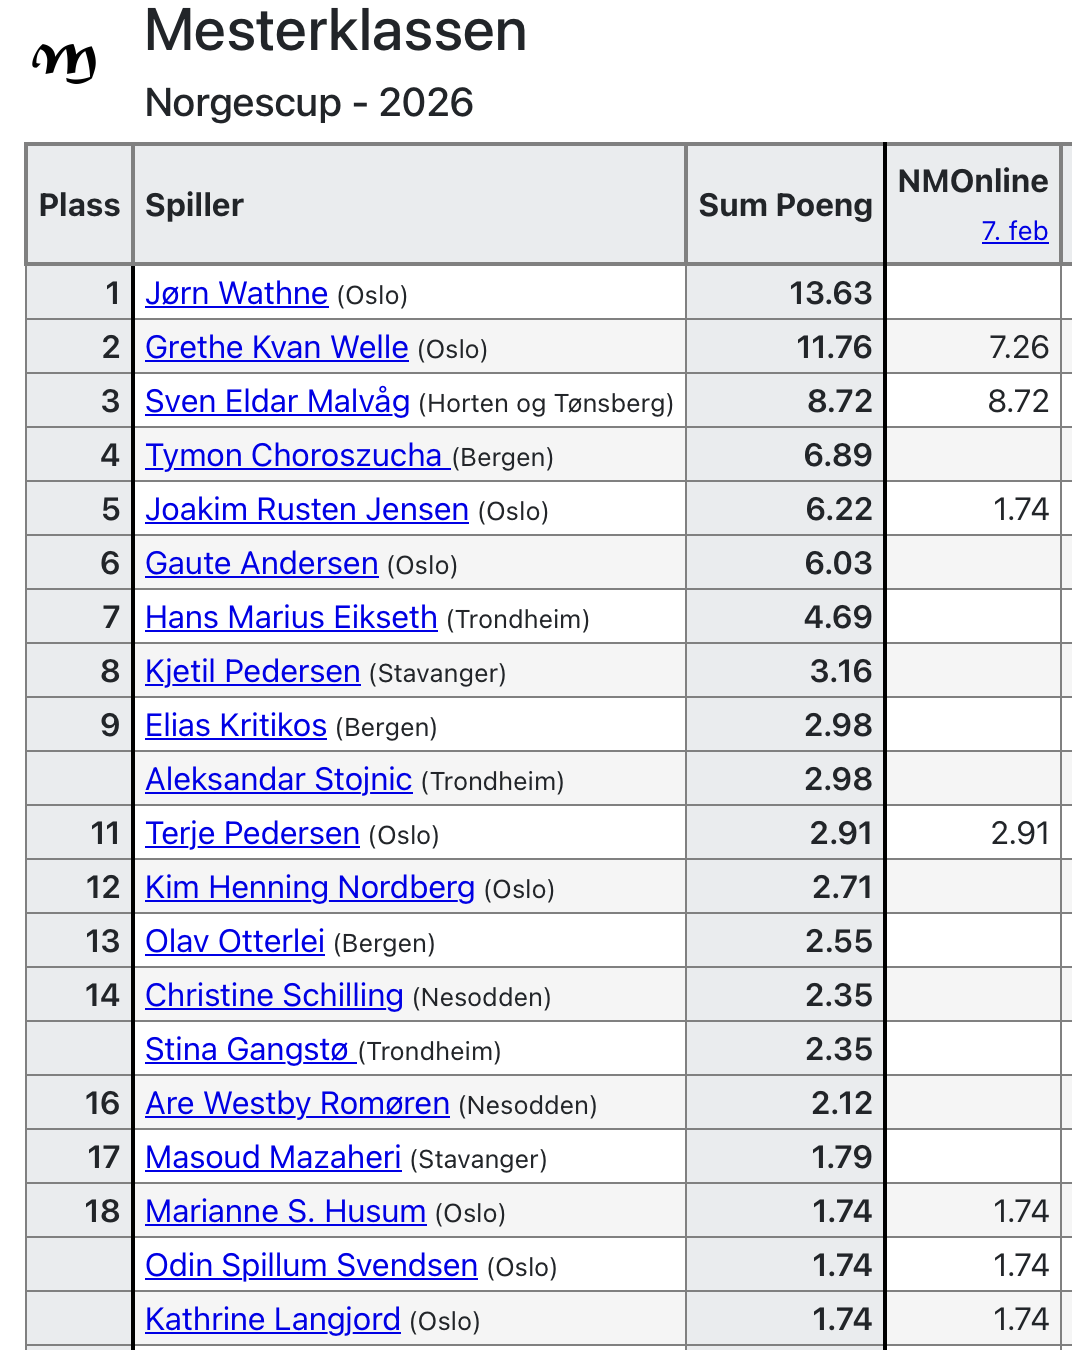Click Elias Kritikos player link
This screenshot has width=1072, height=1350.
pyautogui.click(x=235, y=725)
